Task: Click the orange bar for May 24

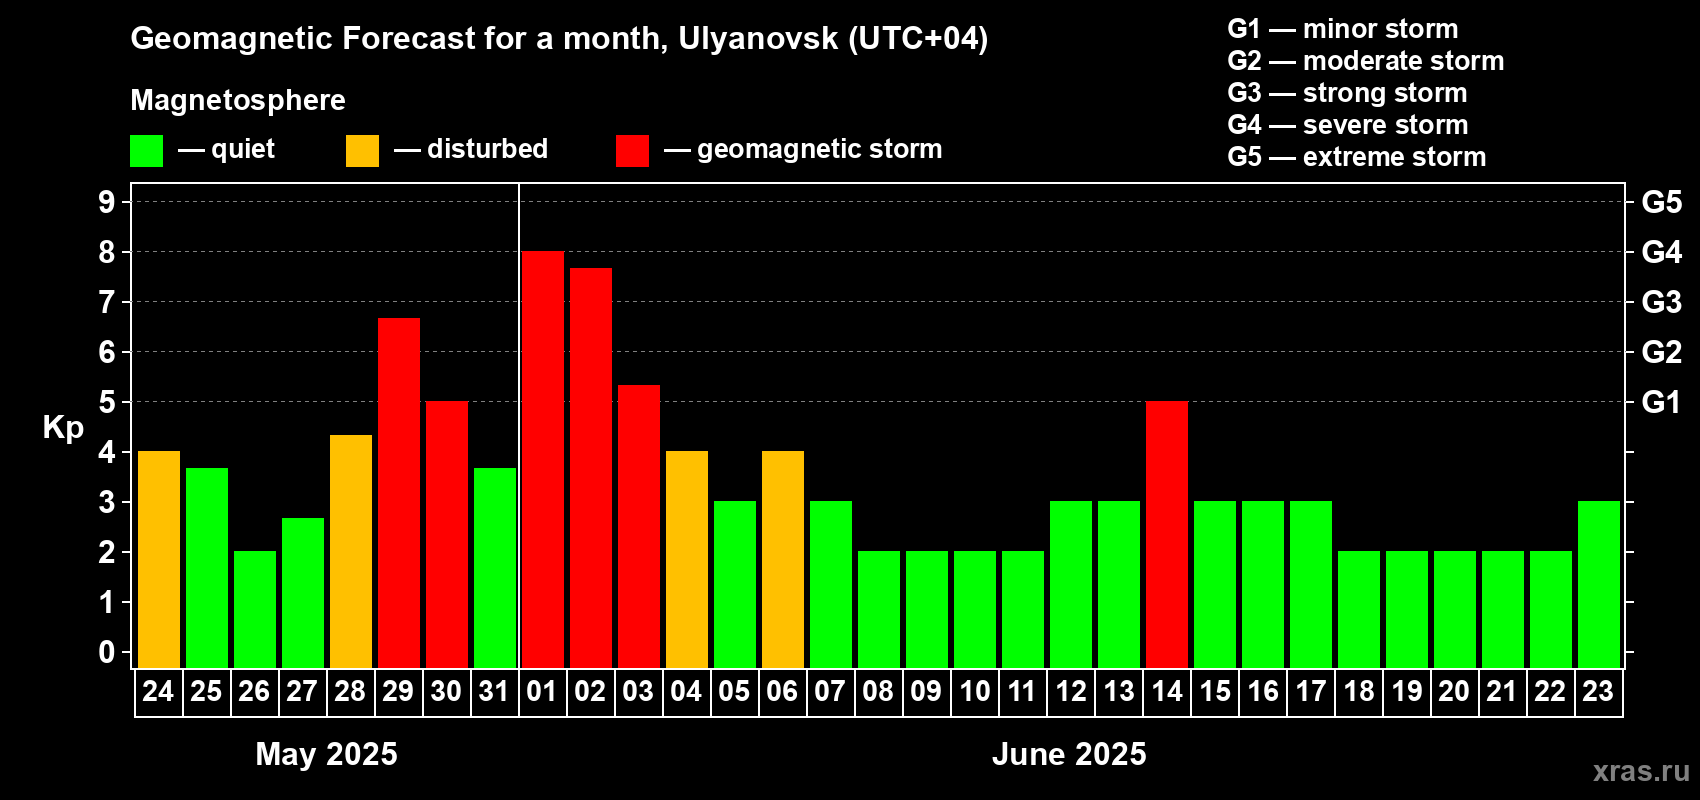Action: pyautogui.click(x=158, y=559)
